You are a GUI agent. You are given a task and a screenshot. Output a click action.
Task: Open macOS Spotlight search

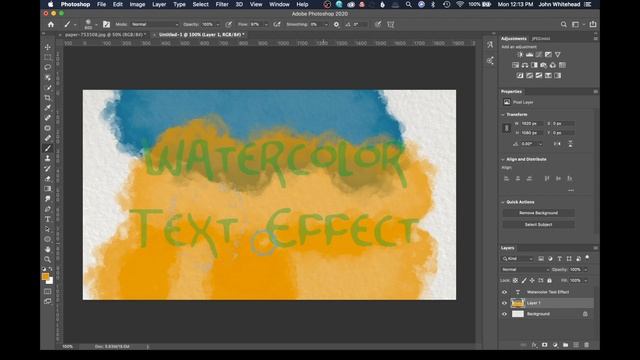408,4
